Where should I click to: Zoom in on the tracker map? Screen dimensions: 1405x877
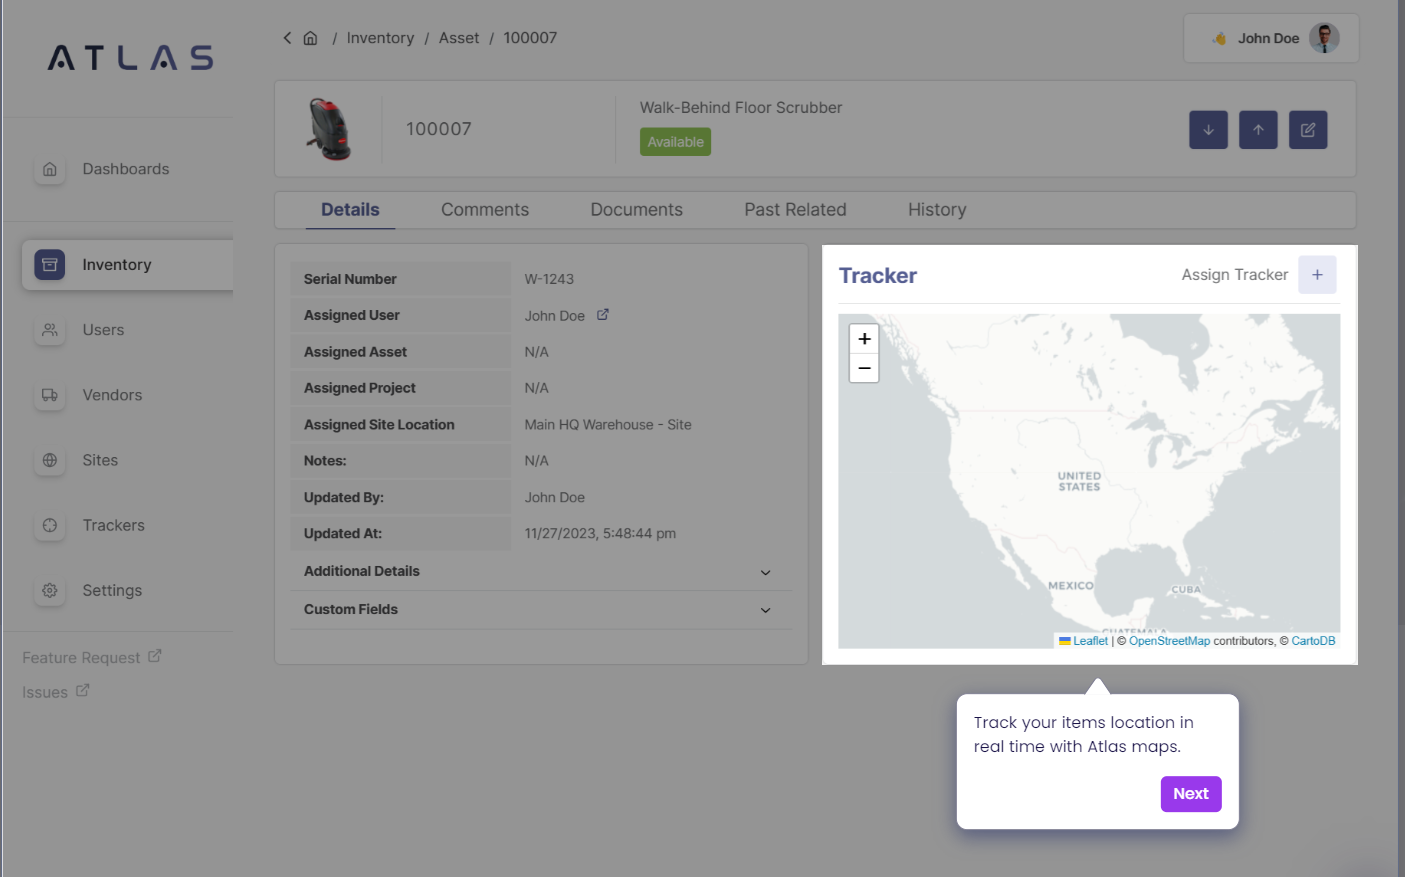pos(864,339)
